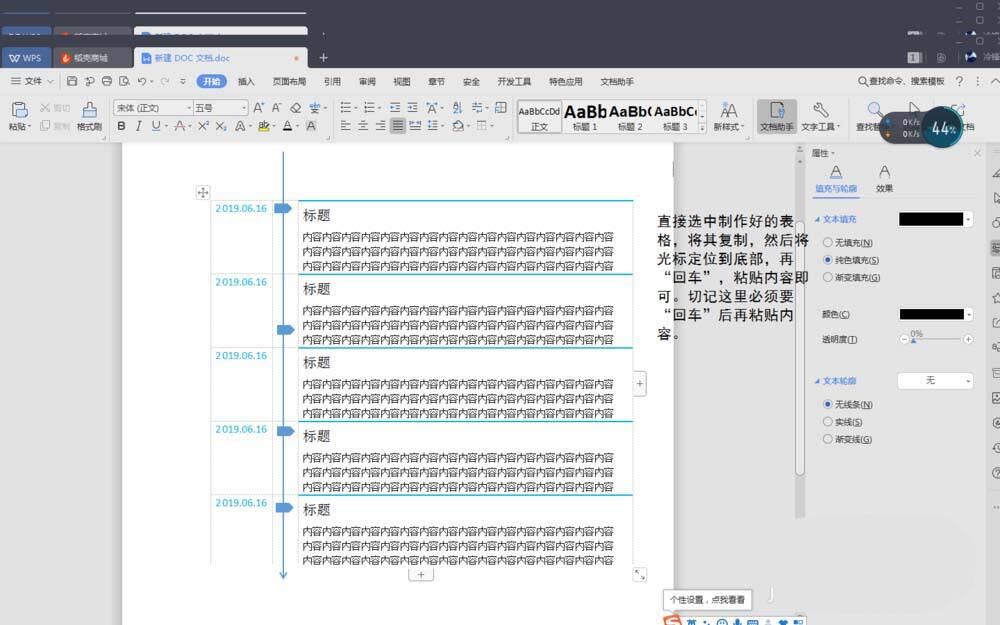
Task: Open the 文字工具 (Text Tool) menu
Action: (x=820, y=116)
